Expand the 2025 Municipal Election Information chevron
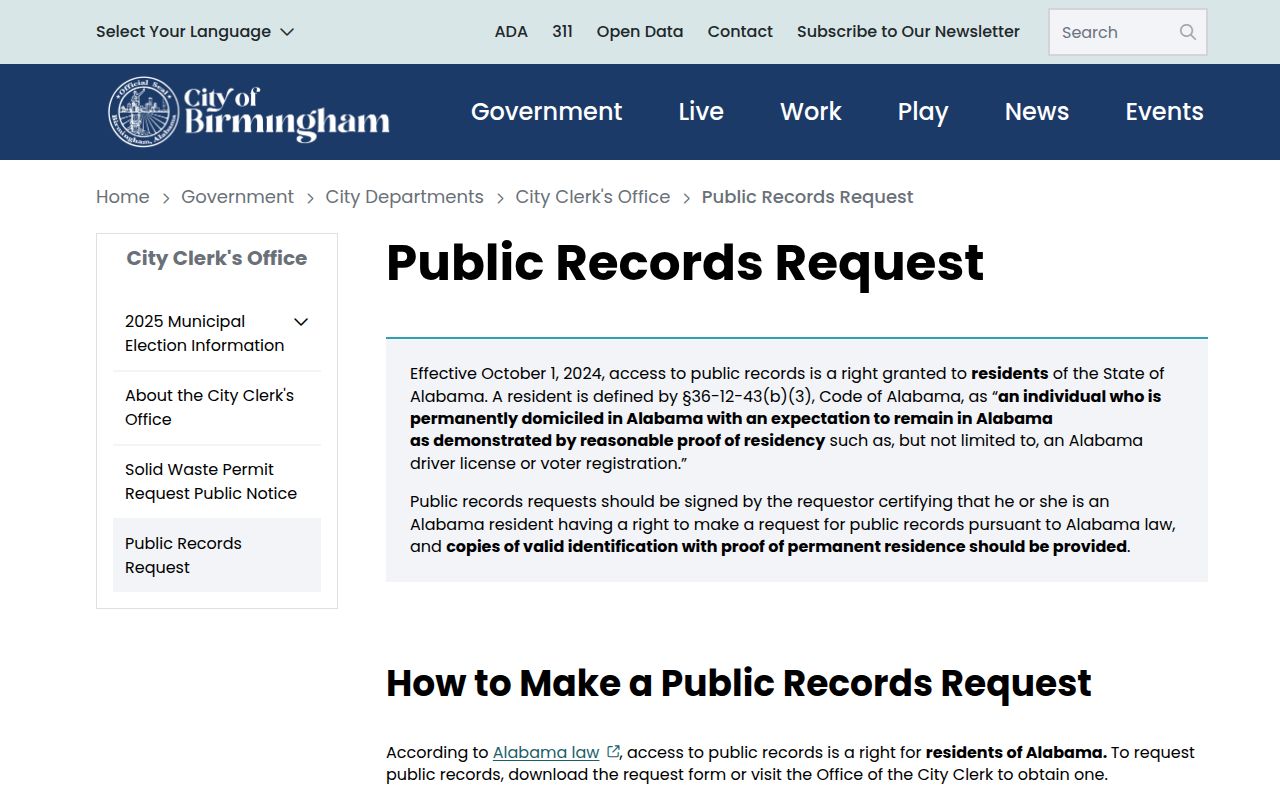Screen dimensions: 1280x800 pos(301,322)
